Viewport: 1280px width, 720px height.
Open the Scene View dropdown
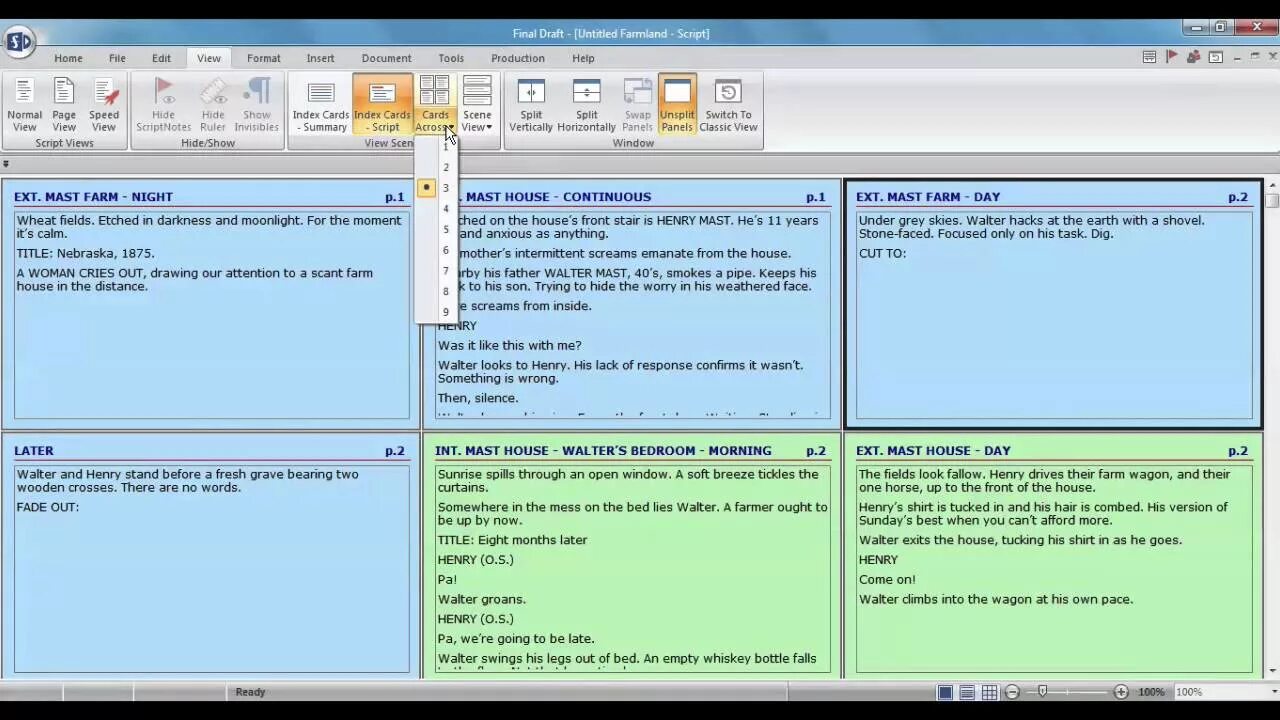[477, 105]
